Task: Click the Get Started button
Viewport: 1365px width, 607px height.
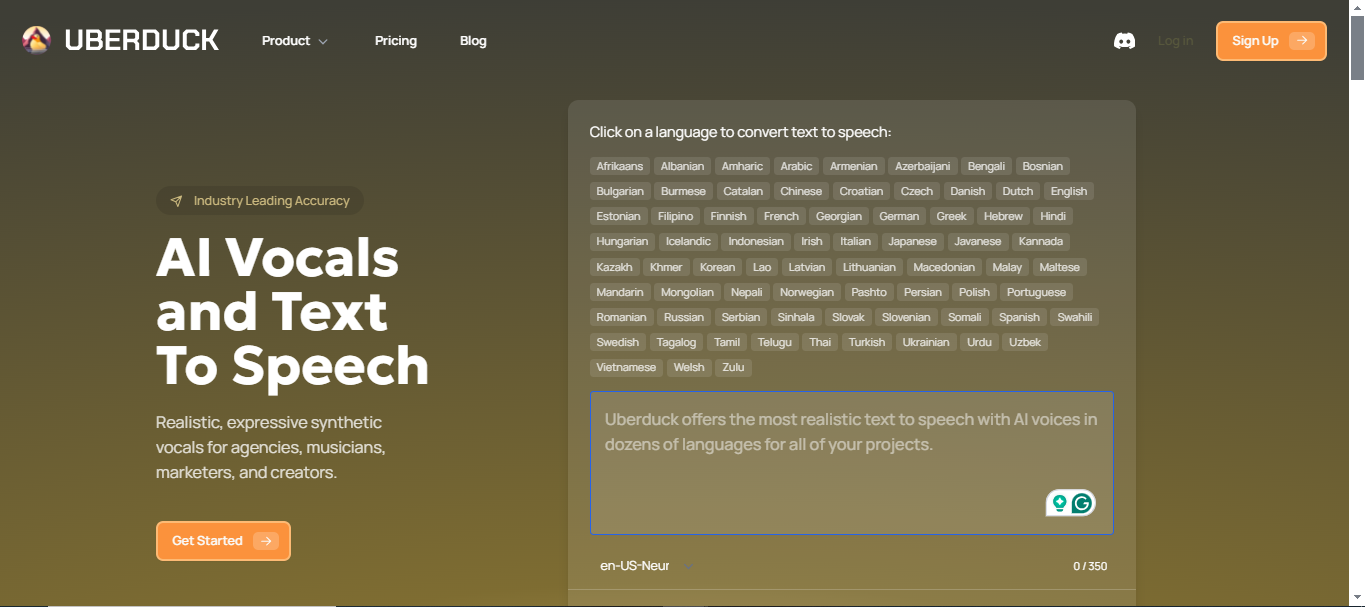Action: pos(223,541)
